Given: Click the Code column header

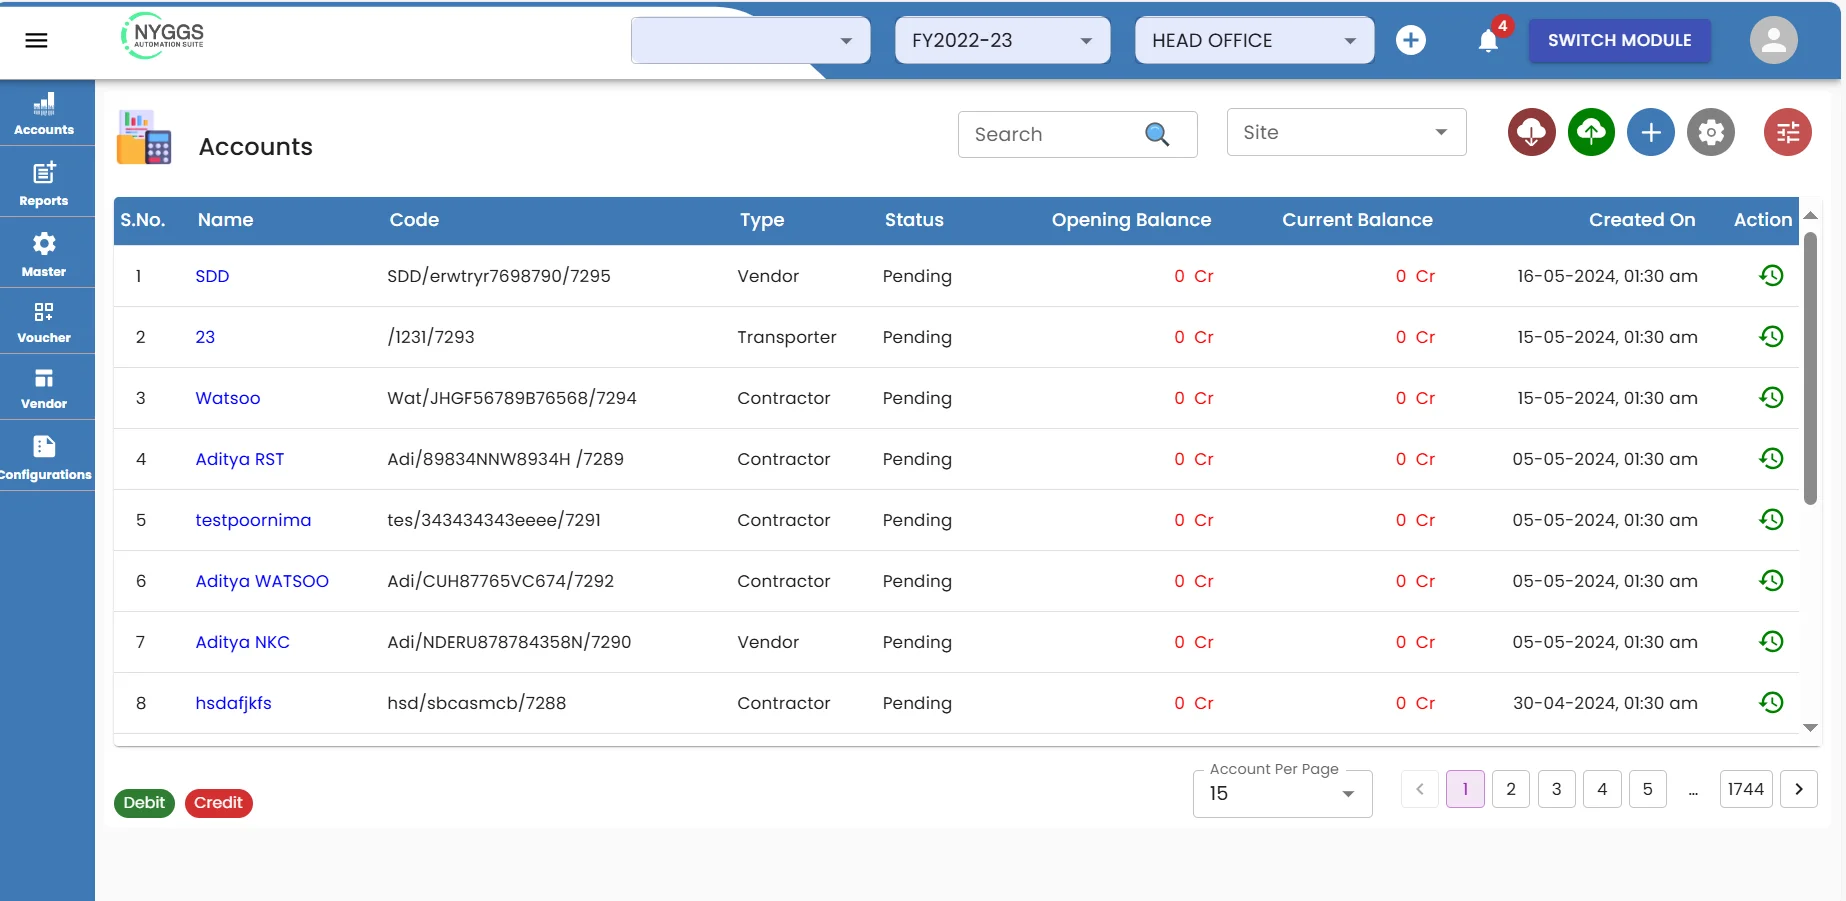Looking at the screenshot, I should [x=414, y=220].
